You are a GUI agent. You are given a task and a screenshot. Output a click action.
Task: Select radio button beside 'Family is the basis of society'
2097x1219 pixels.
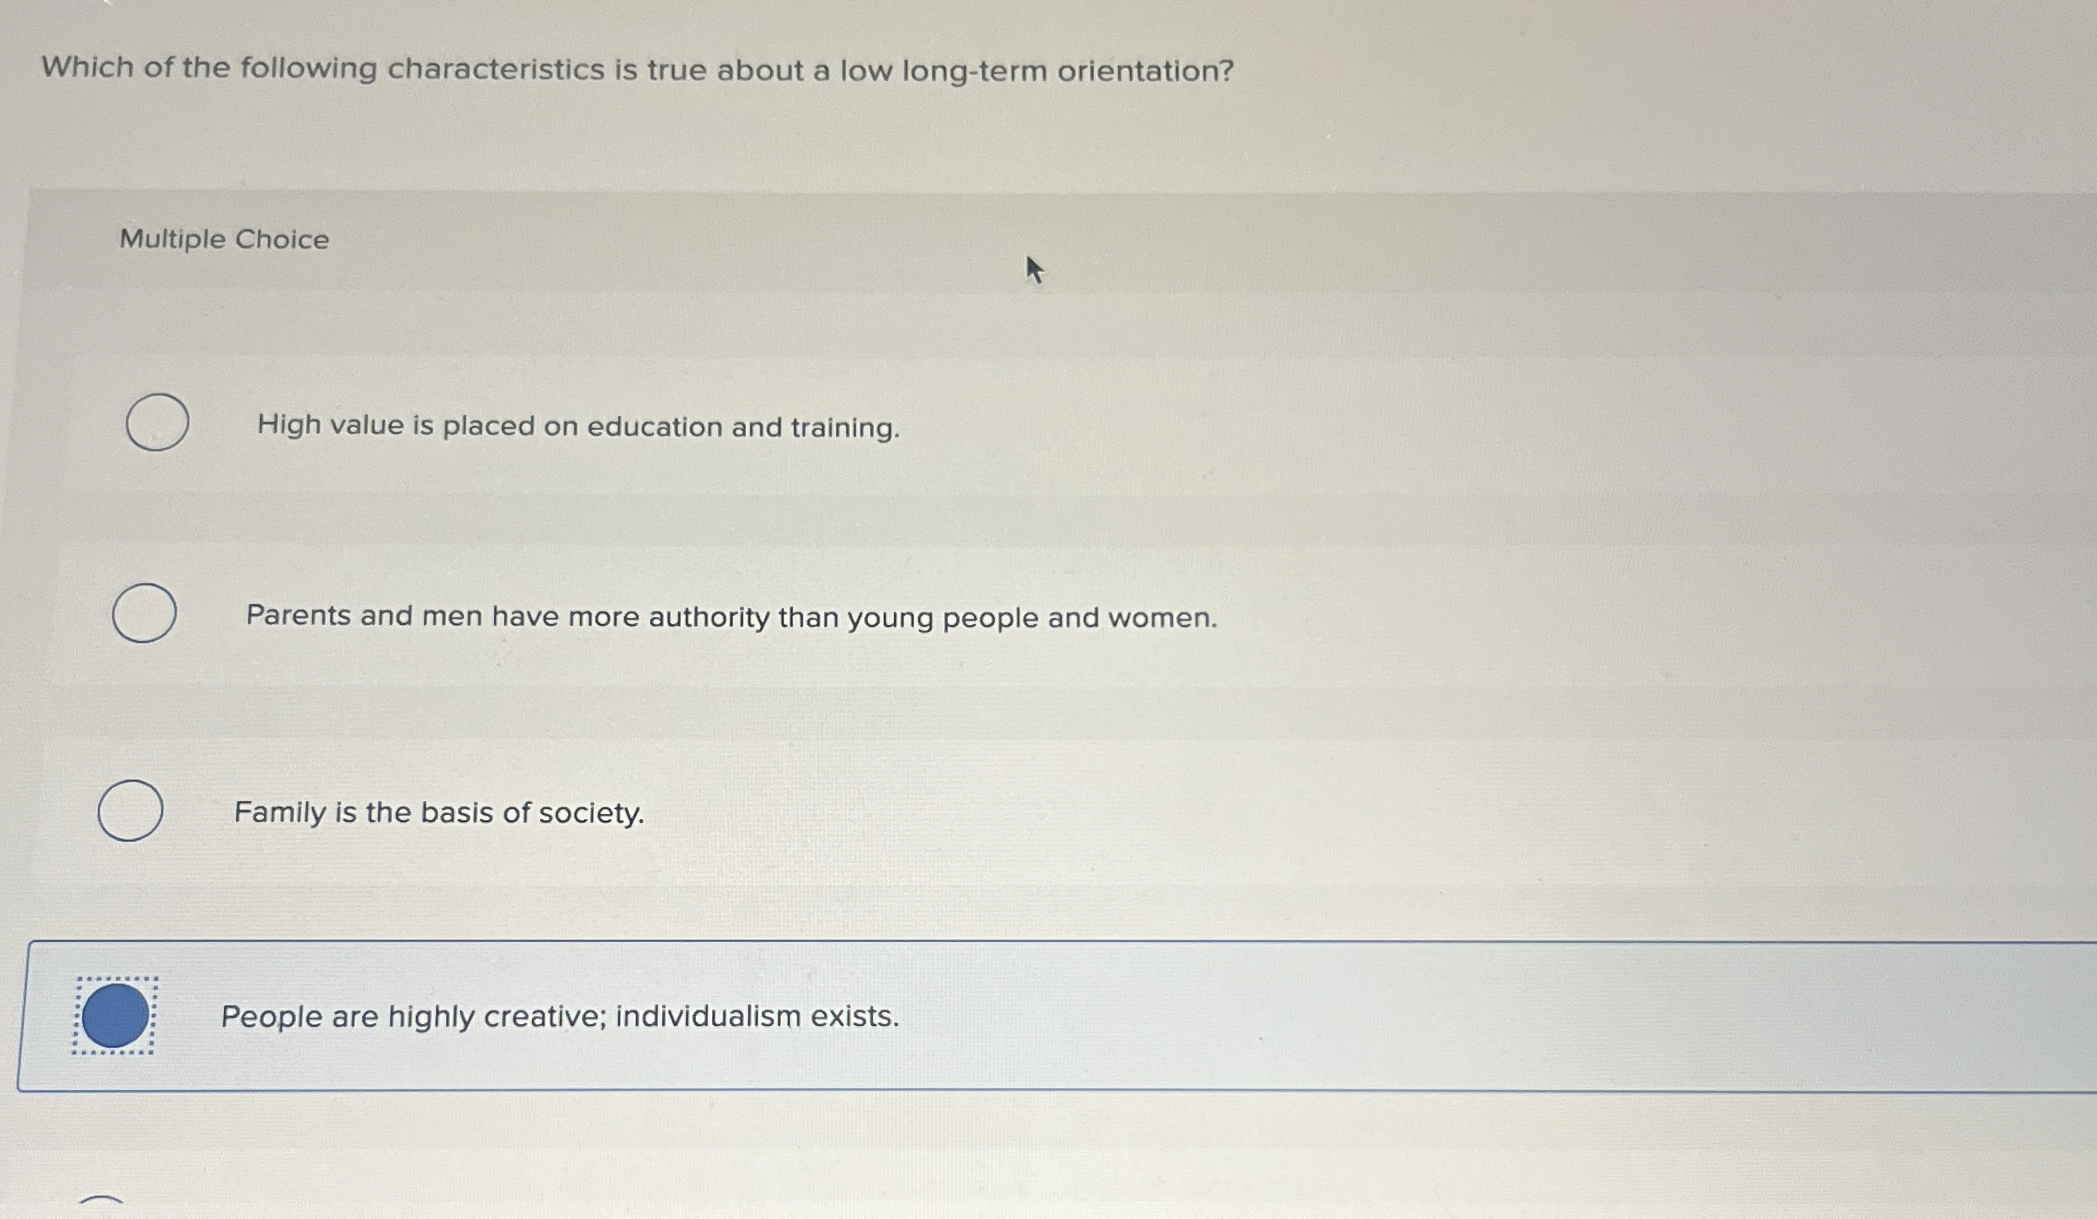pos(132,810)
